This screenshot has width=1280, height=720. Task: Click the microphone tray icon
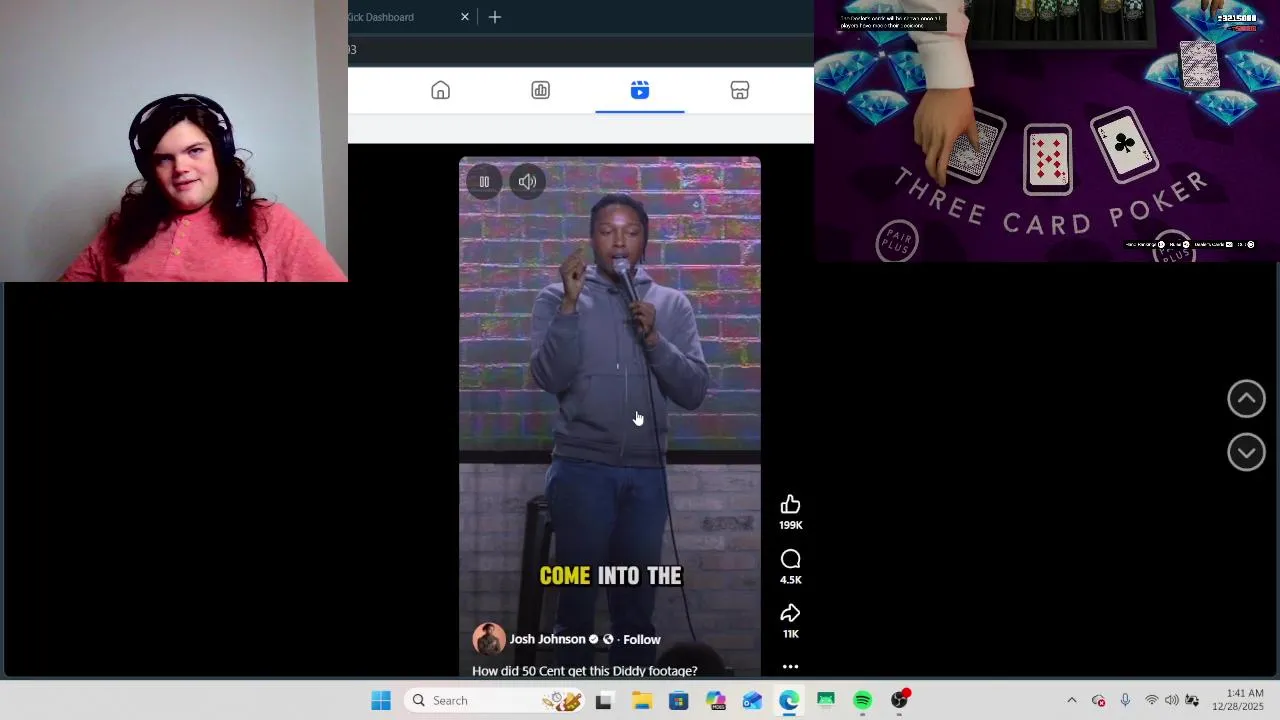(x=1125, y=701)
